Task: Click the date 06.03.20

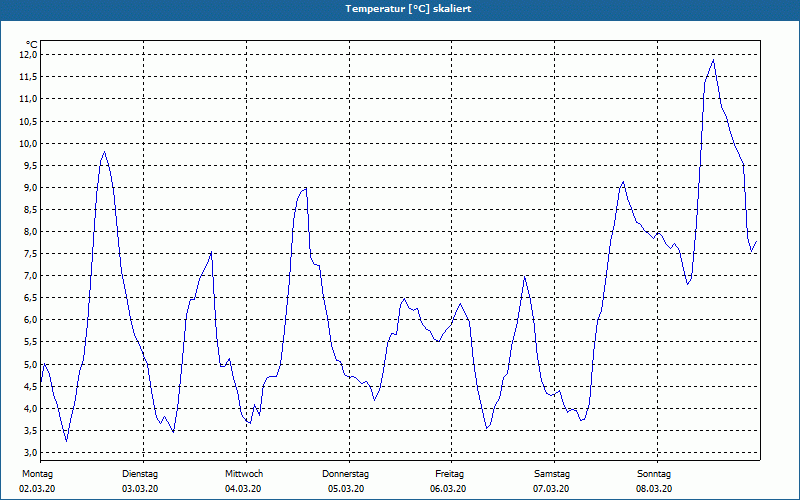Action: pos(448,489)
